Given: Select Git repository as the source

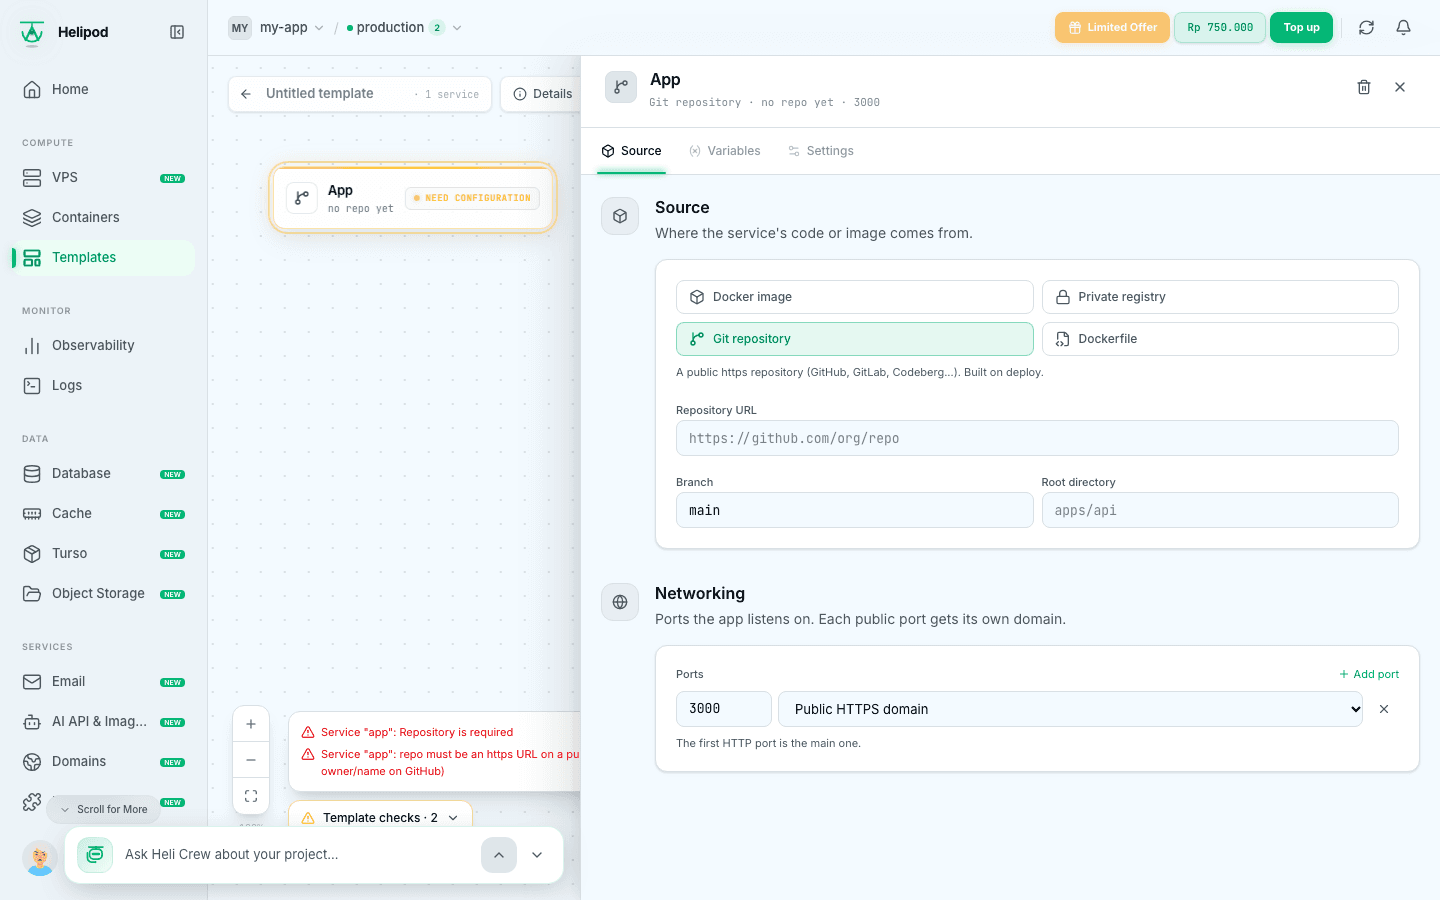Looking at the screenshot, I should click(854, 339).
